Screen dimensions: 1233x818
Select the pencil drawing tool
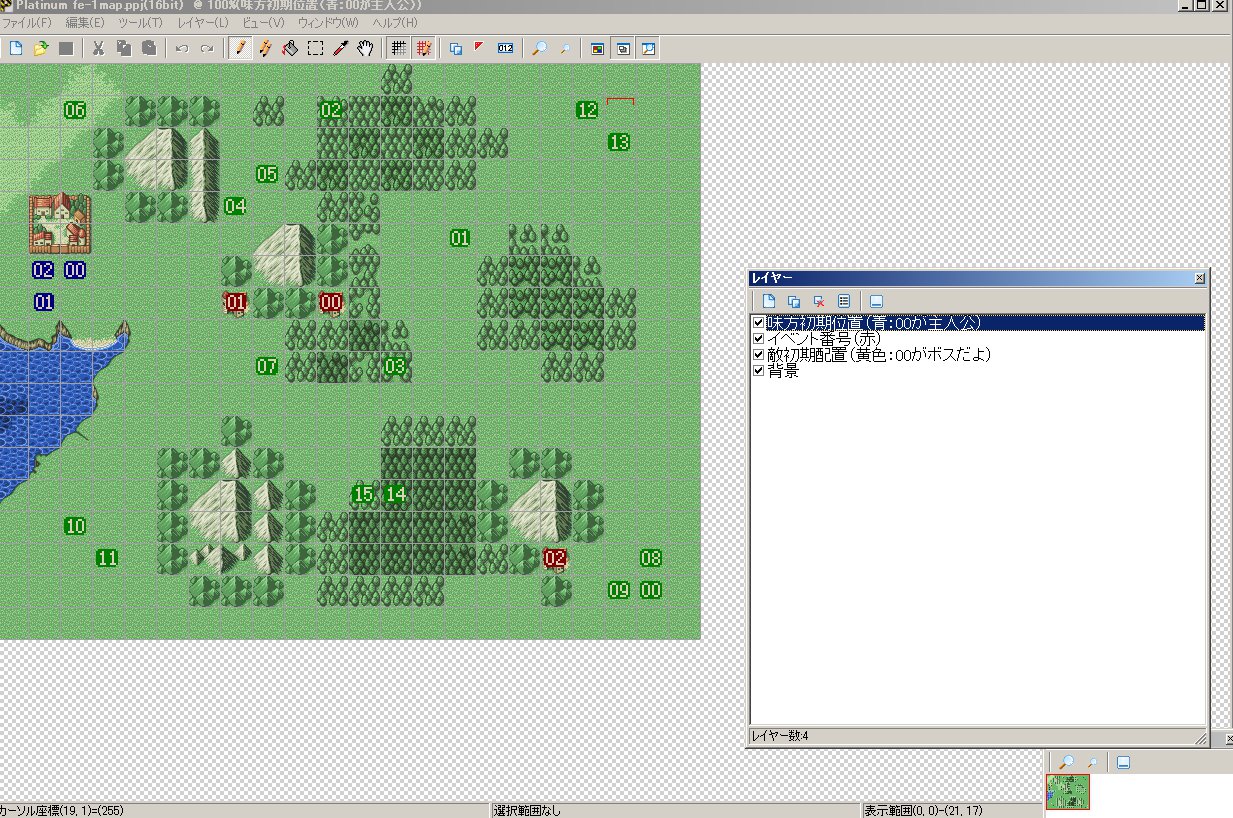point(240,48)
